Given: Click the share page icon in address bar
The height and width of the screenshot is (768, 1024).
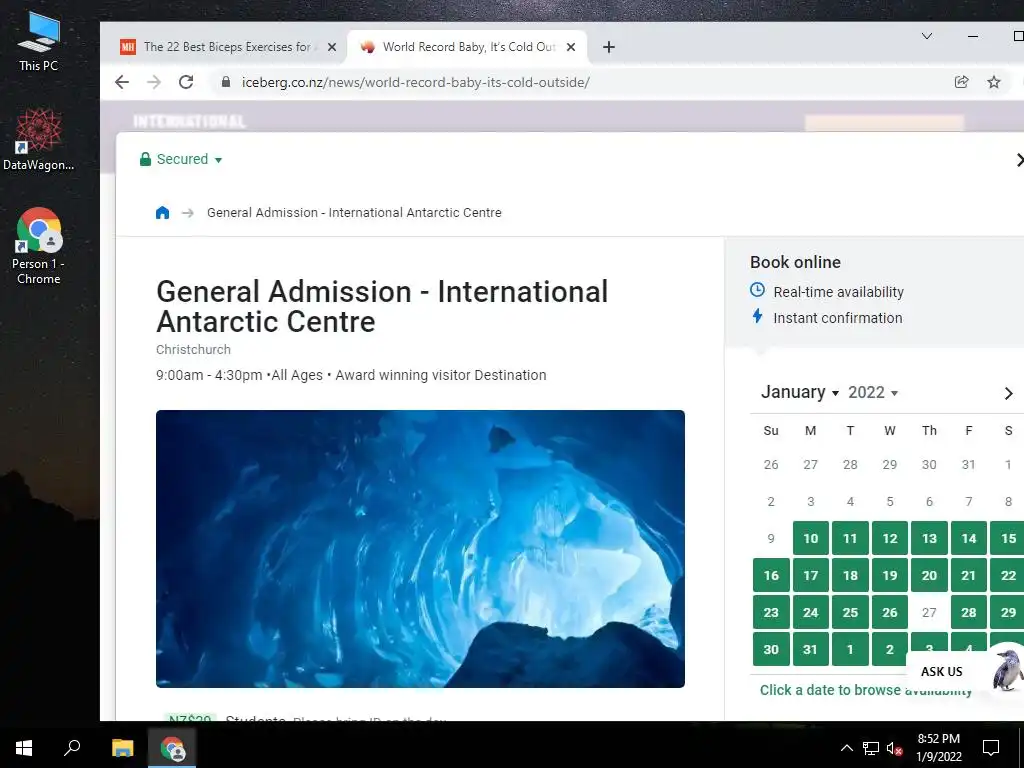Looking at the screenshot, I should 961,82.
